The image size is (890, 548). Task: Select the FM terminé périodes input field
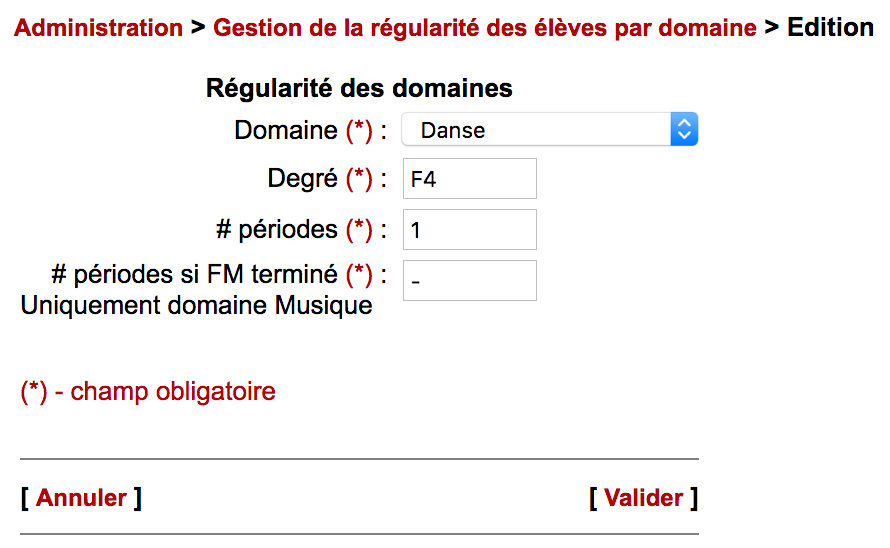469,281
